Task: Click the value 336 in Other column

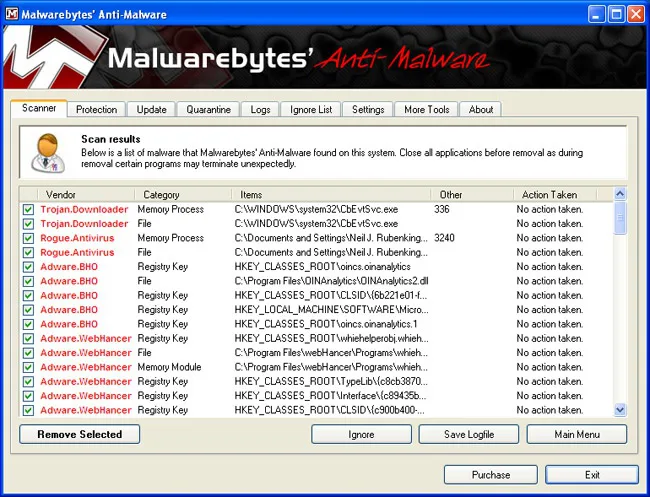Action: click(441, 209)
